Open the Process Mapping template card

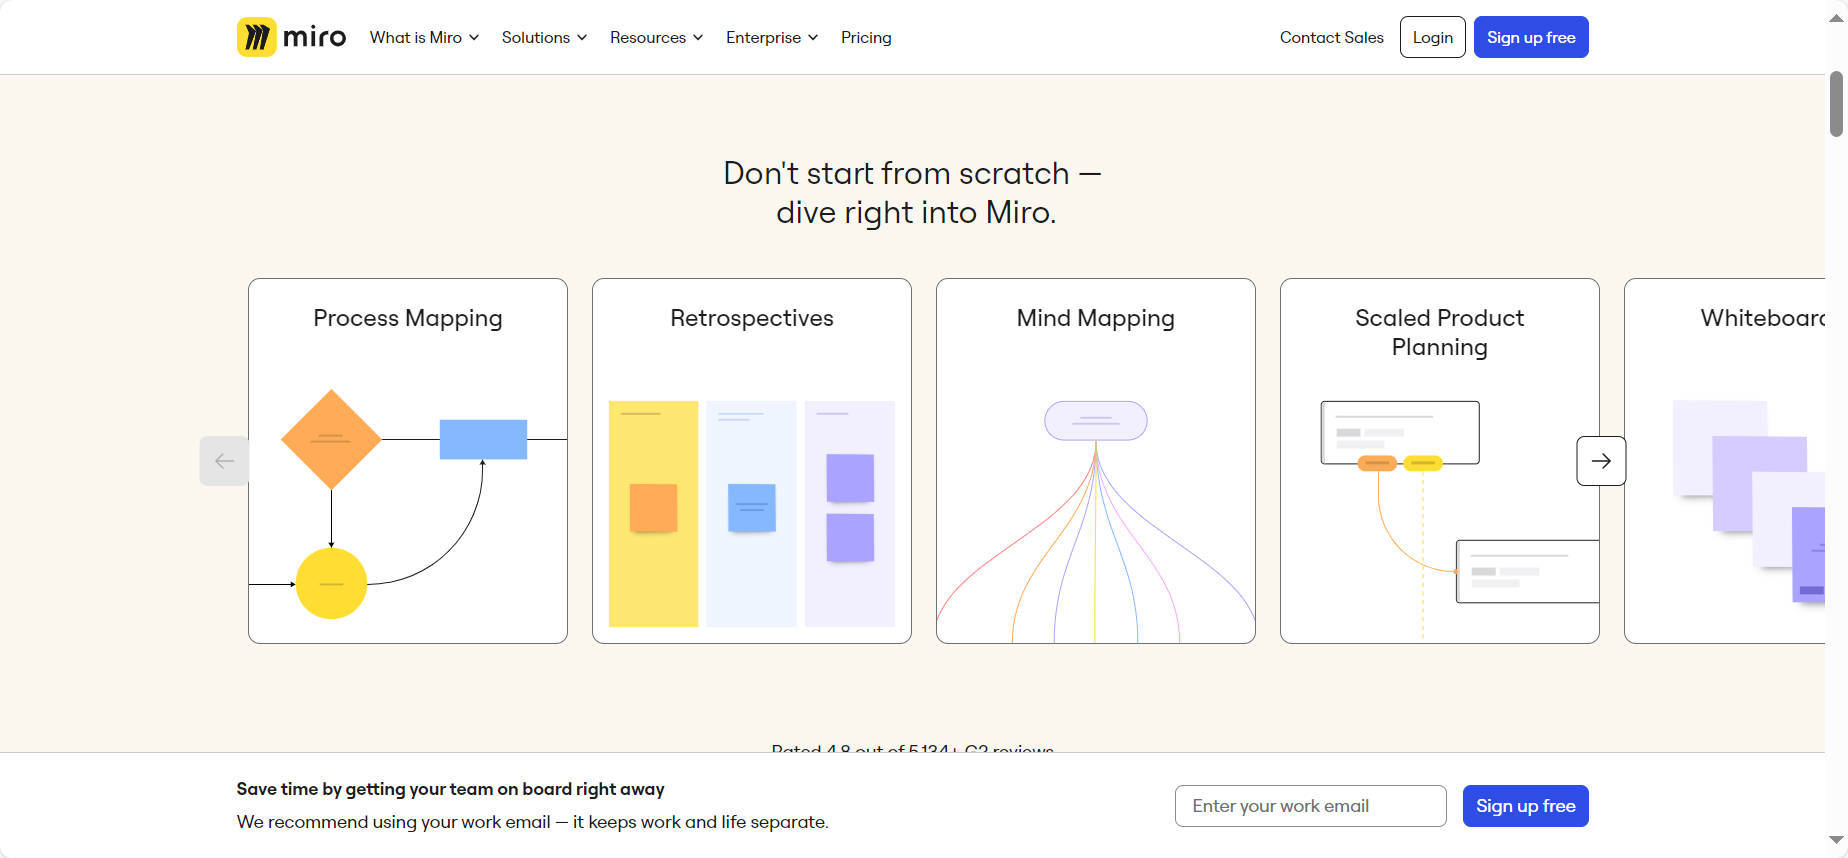(x=408, y=461)
